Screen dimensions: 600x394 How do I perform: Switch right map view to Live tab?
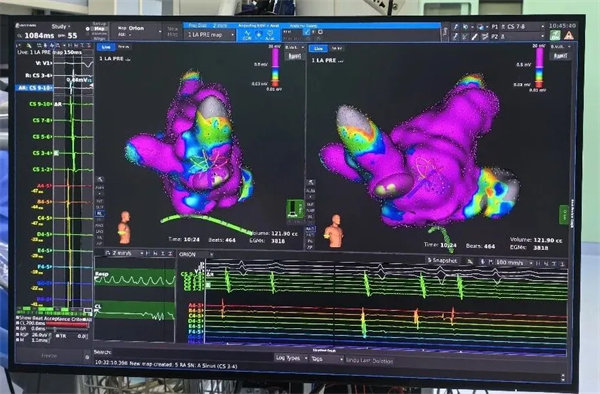318,49
